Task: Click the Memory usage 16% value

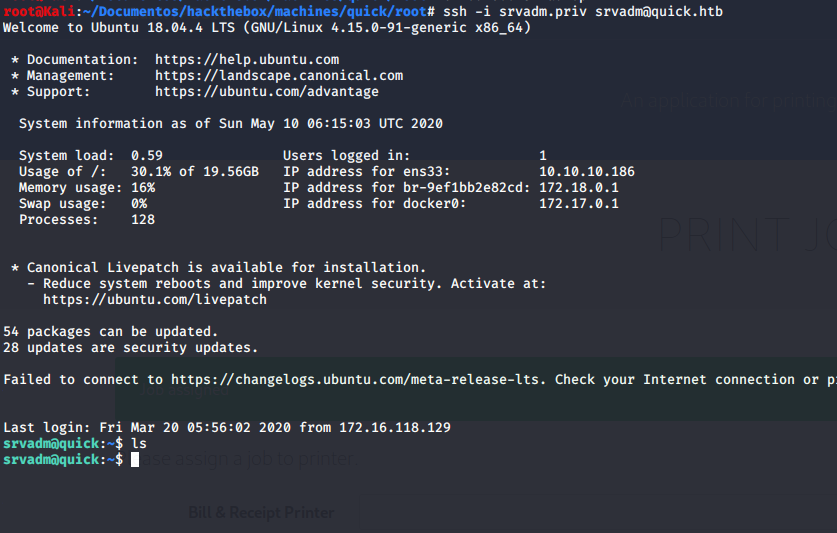Action: (143, 188)
